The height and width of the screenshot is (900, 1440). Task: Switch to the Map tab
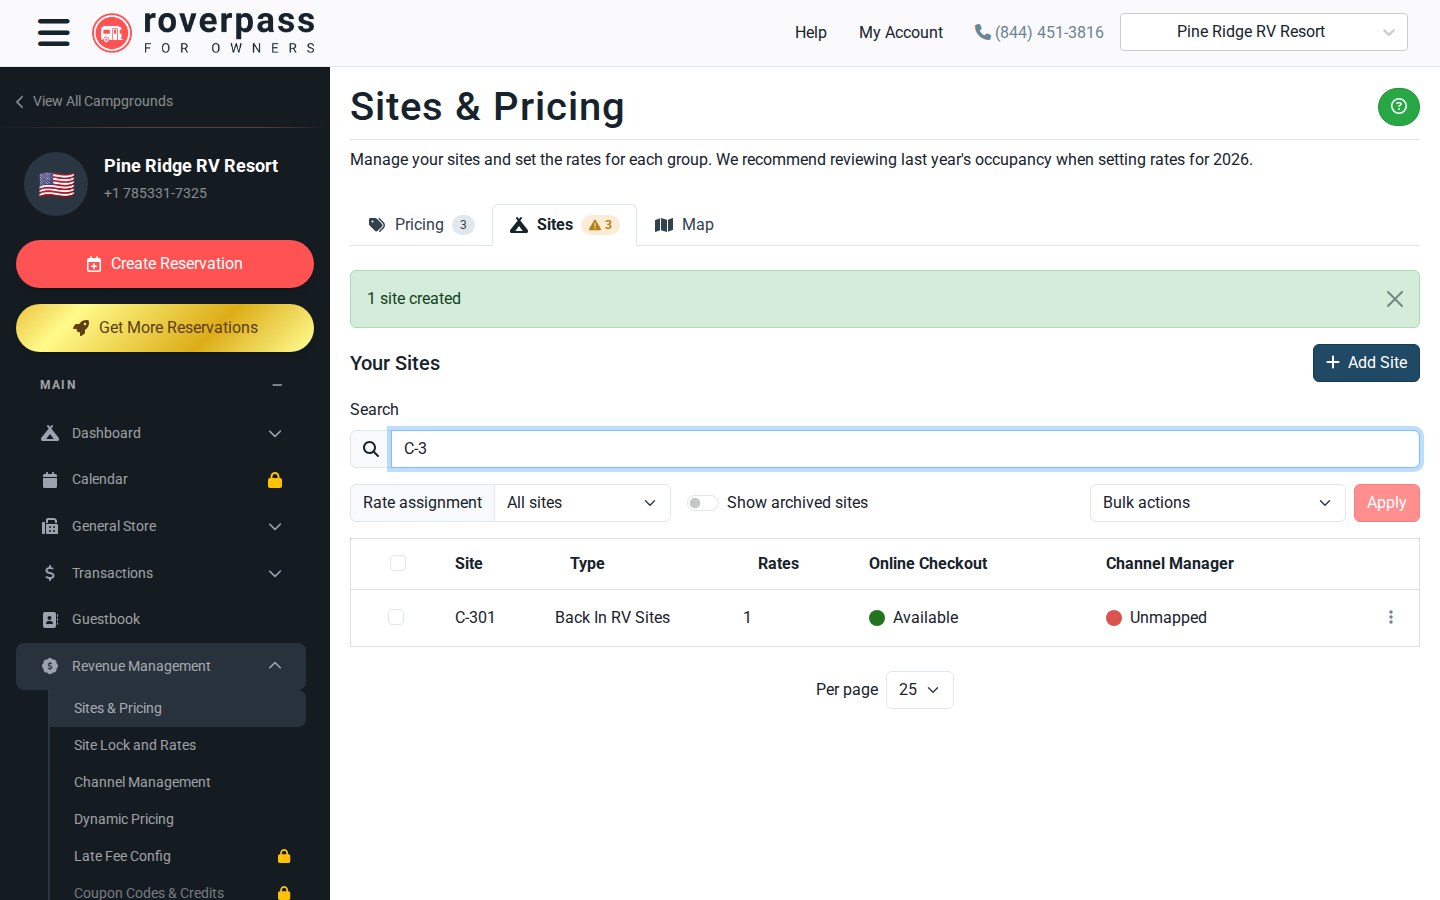[x=684, y=225]
